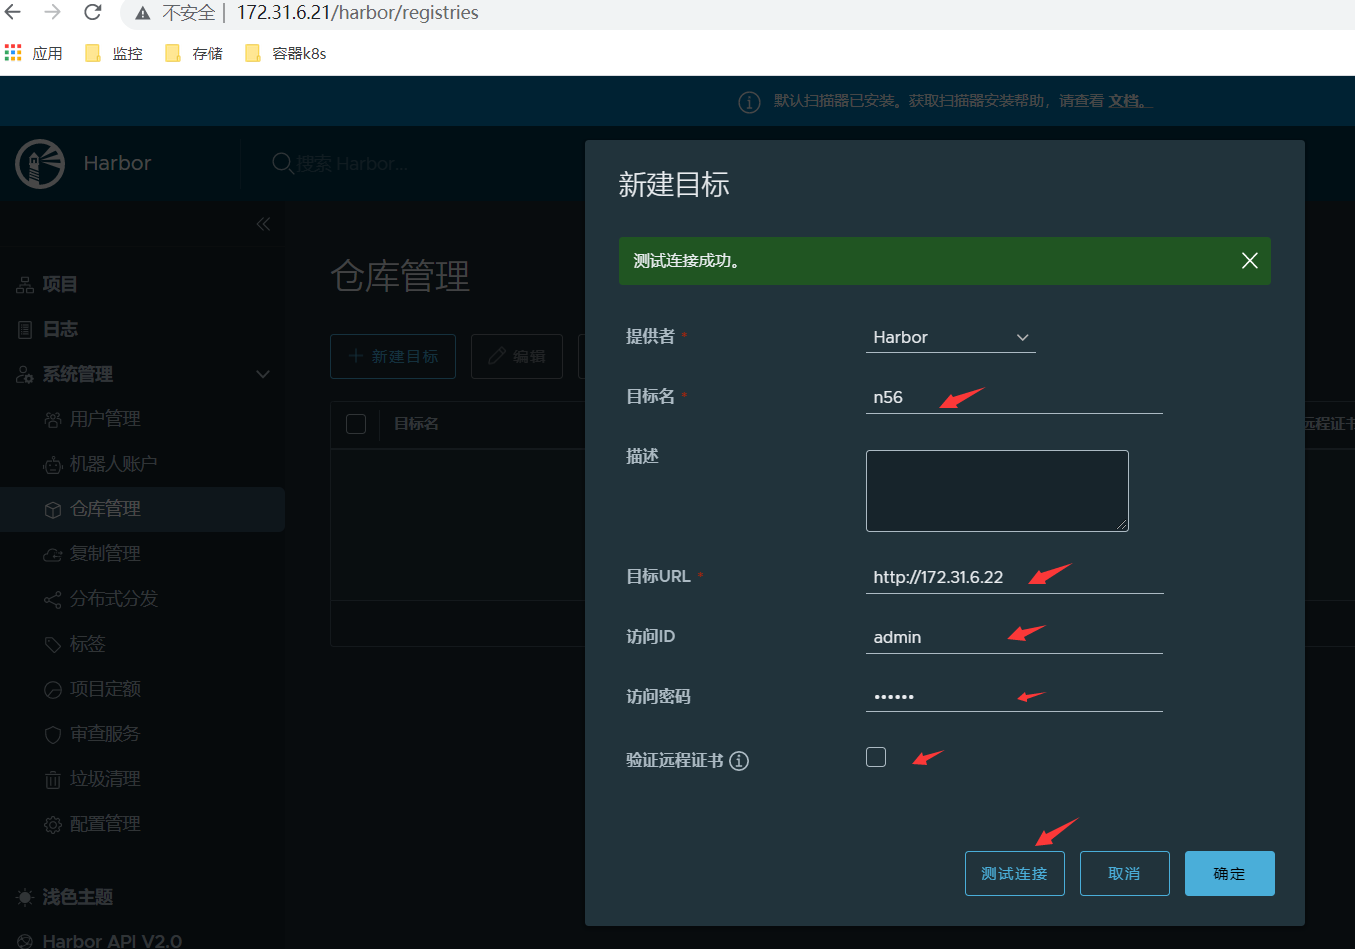Confirm with the 确定 button
This screenshot has height=949, width=1355.
pos(1229,874)
